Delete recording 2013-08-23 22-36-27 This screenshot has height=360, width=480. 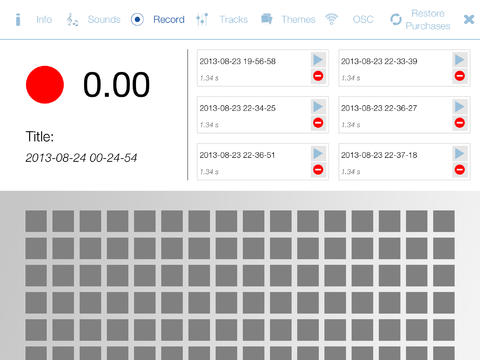point(460,123)
